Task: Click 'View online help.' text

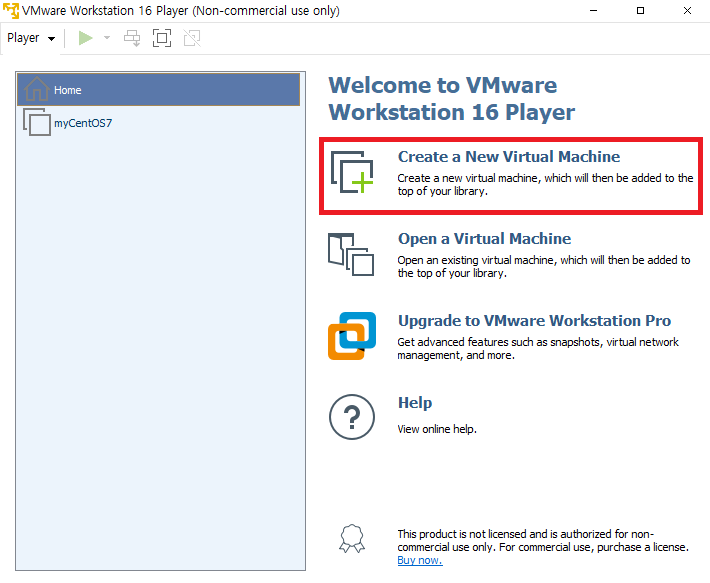Action: (x=437, y=429)
